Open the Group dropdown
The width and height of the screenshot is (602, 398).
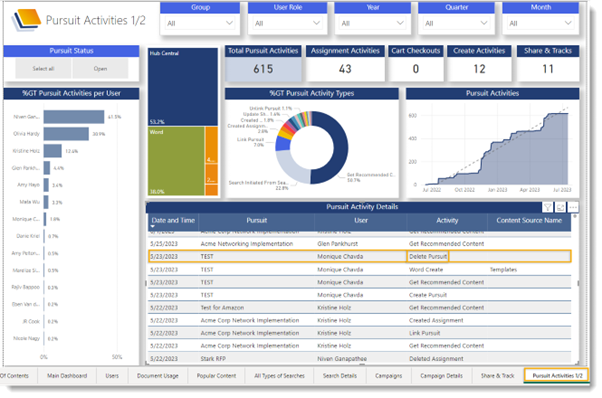click(200, 23)
